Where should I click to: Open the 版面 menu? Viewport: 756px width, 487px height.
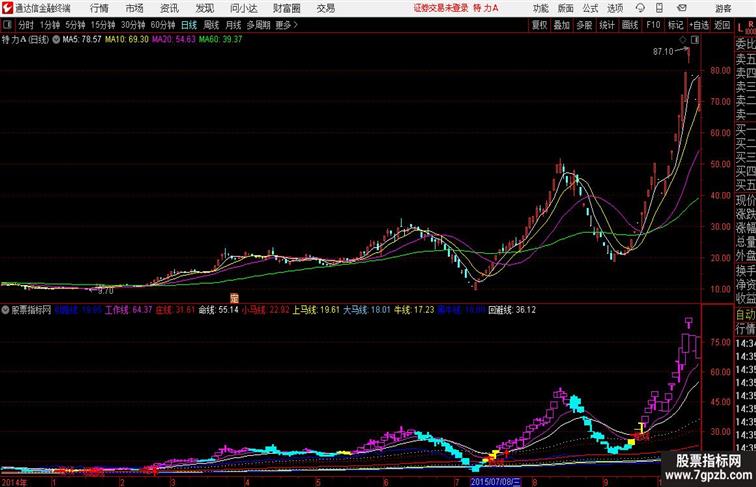pyautogui.click(x=565, y=8)
